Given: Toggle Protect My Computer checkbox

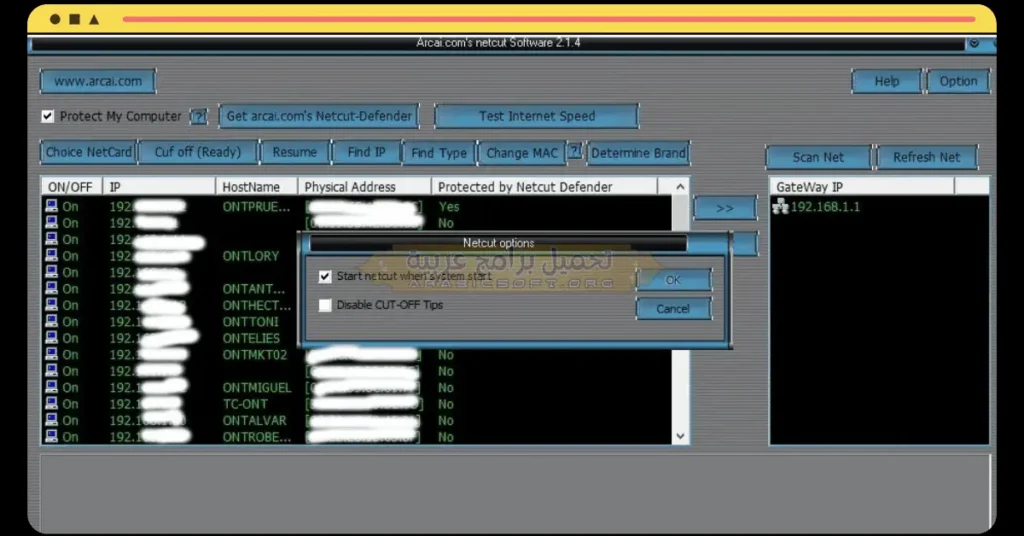Looking at the screenshot, I should (48, 116).
